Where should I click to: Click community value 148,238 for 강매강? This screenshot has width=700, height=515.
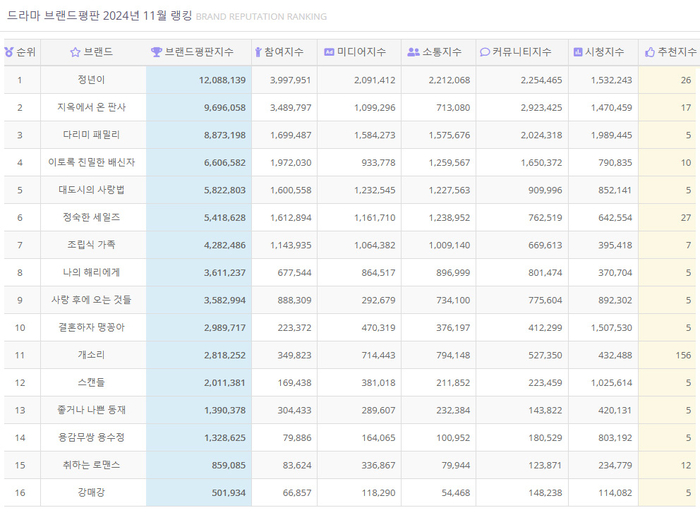(x=545, y=493)
